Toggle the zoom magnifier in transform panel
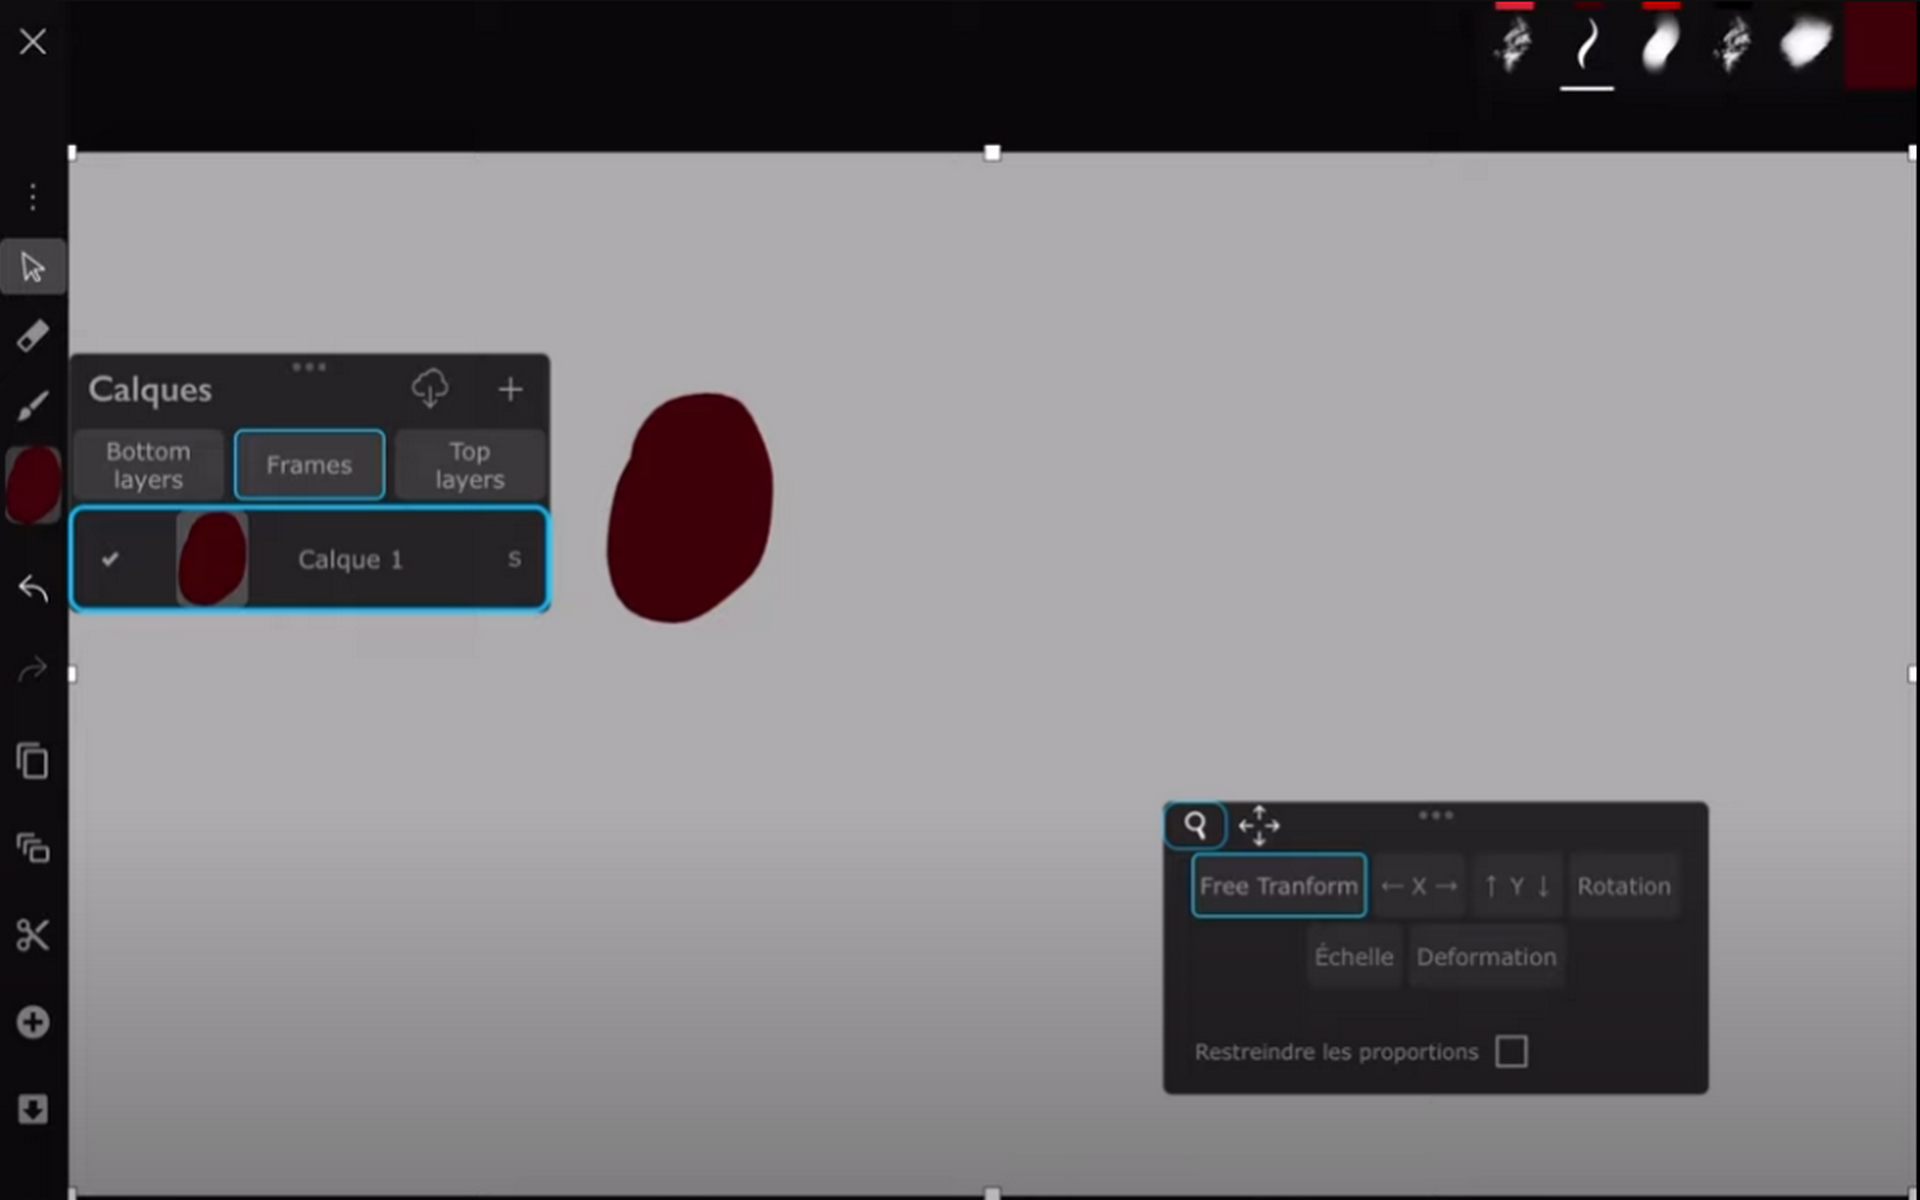Viewport: 1920px width, 1200px height. 1195,825
